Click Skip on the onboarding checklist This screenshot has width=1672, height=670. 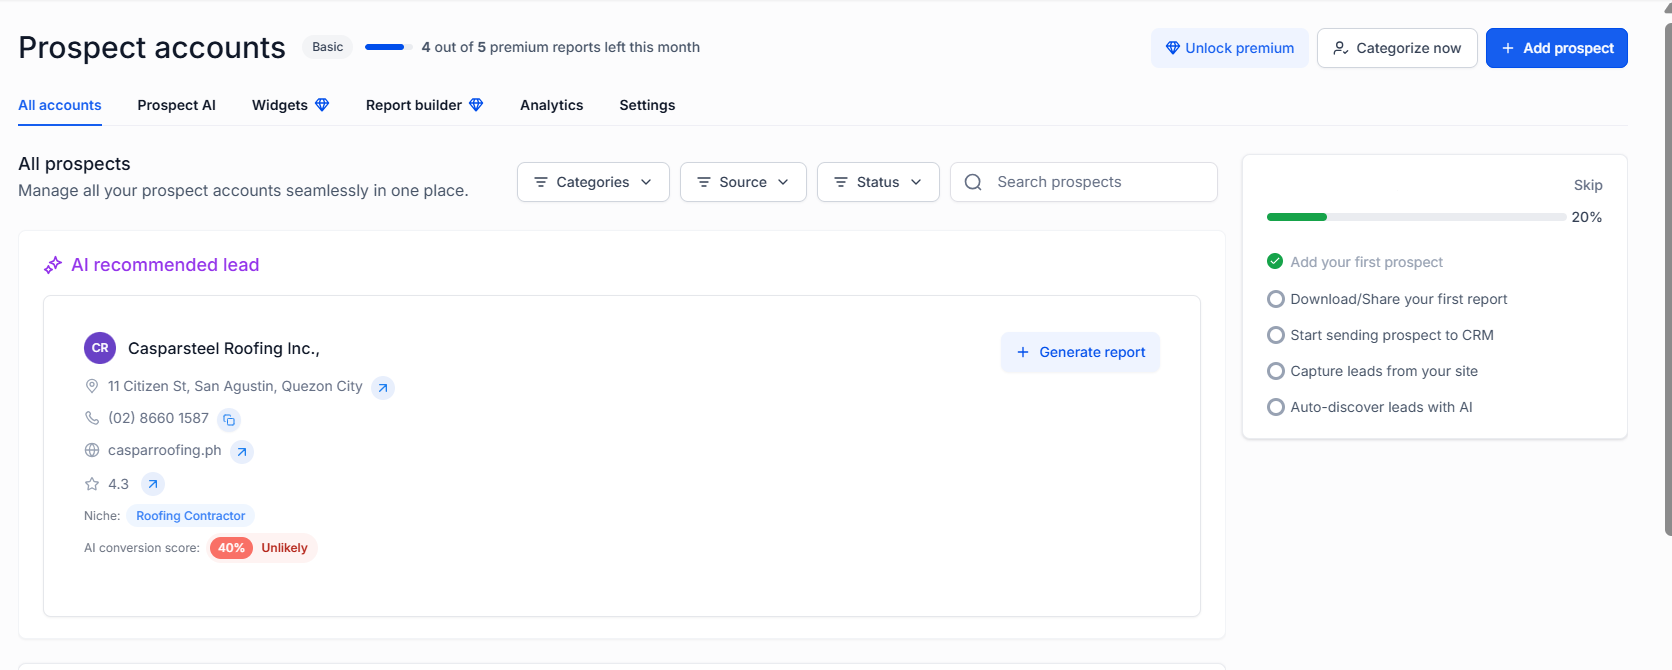(x=1588, y=185)
